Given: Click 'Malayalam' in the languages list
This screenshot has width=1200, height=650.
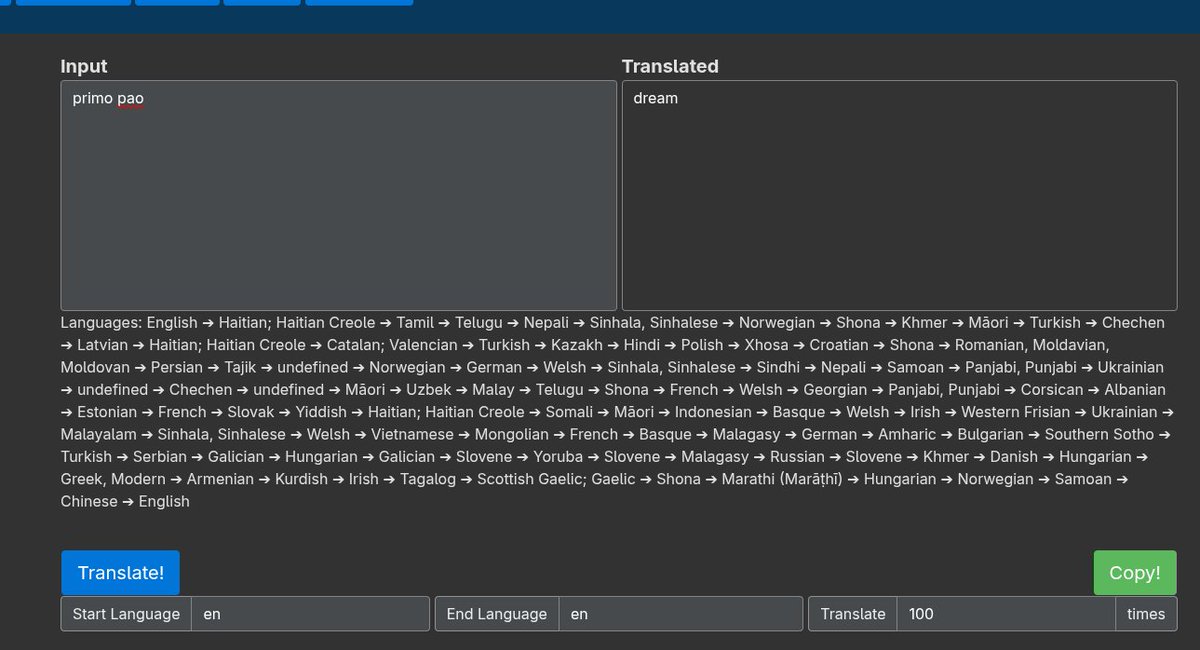Looking at the screenshot, I should tap(99, 434).
